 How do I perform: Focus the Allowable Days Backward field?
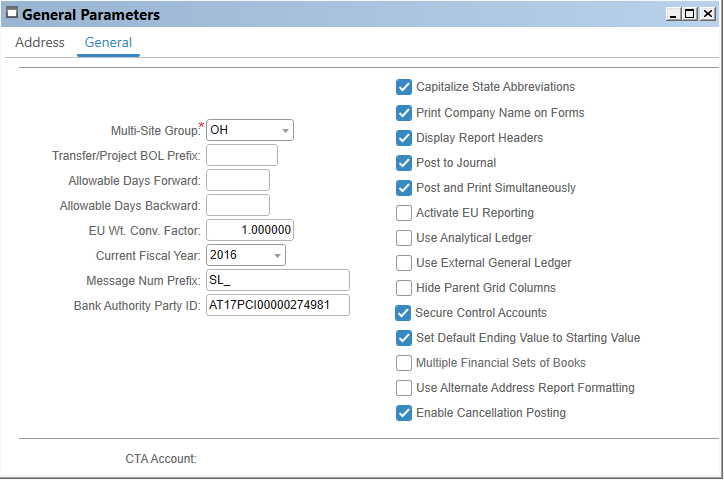237,205
